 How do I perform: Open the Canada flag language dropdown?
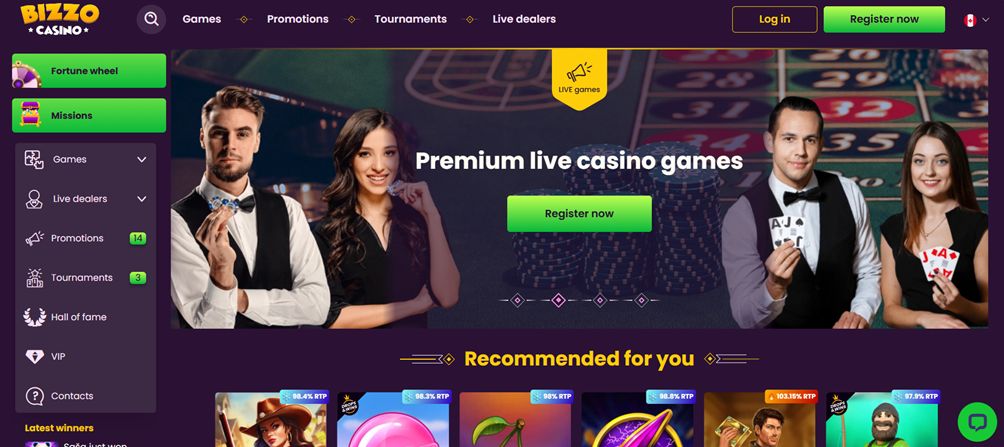(x=976, y=20)
